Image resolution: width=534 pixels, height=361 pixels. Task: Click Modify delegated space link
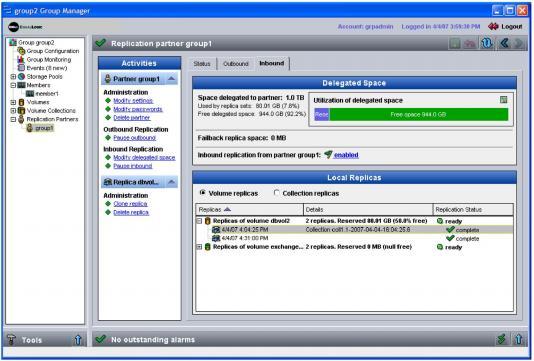144,158
